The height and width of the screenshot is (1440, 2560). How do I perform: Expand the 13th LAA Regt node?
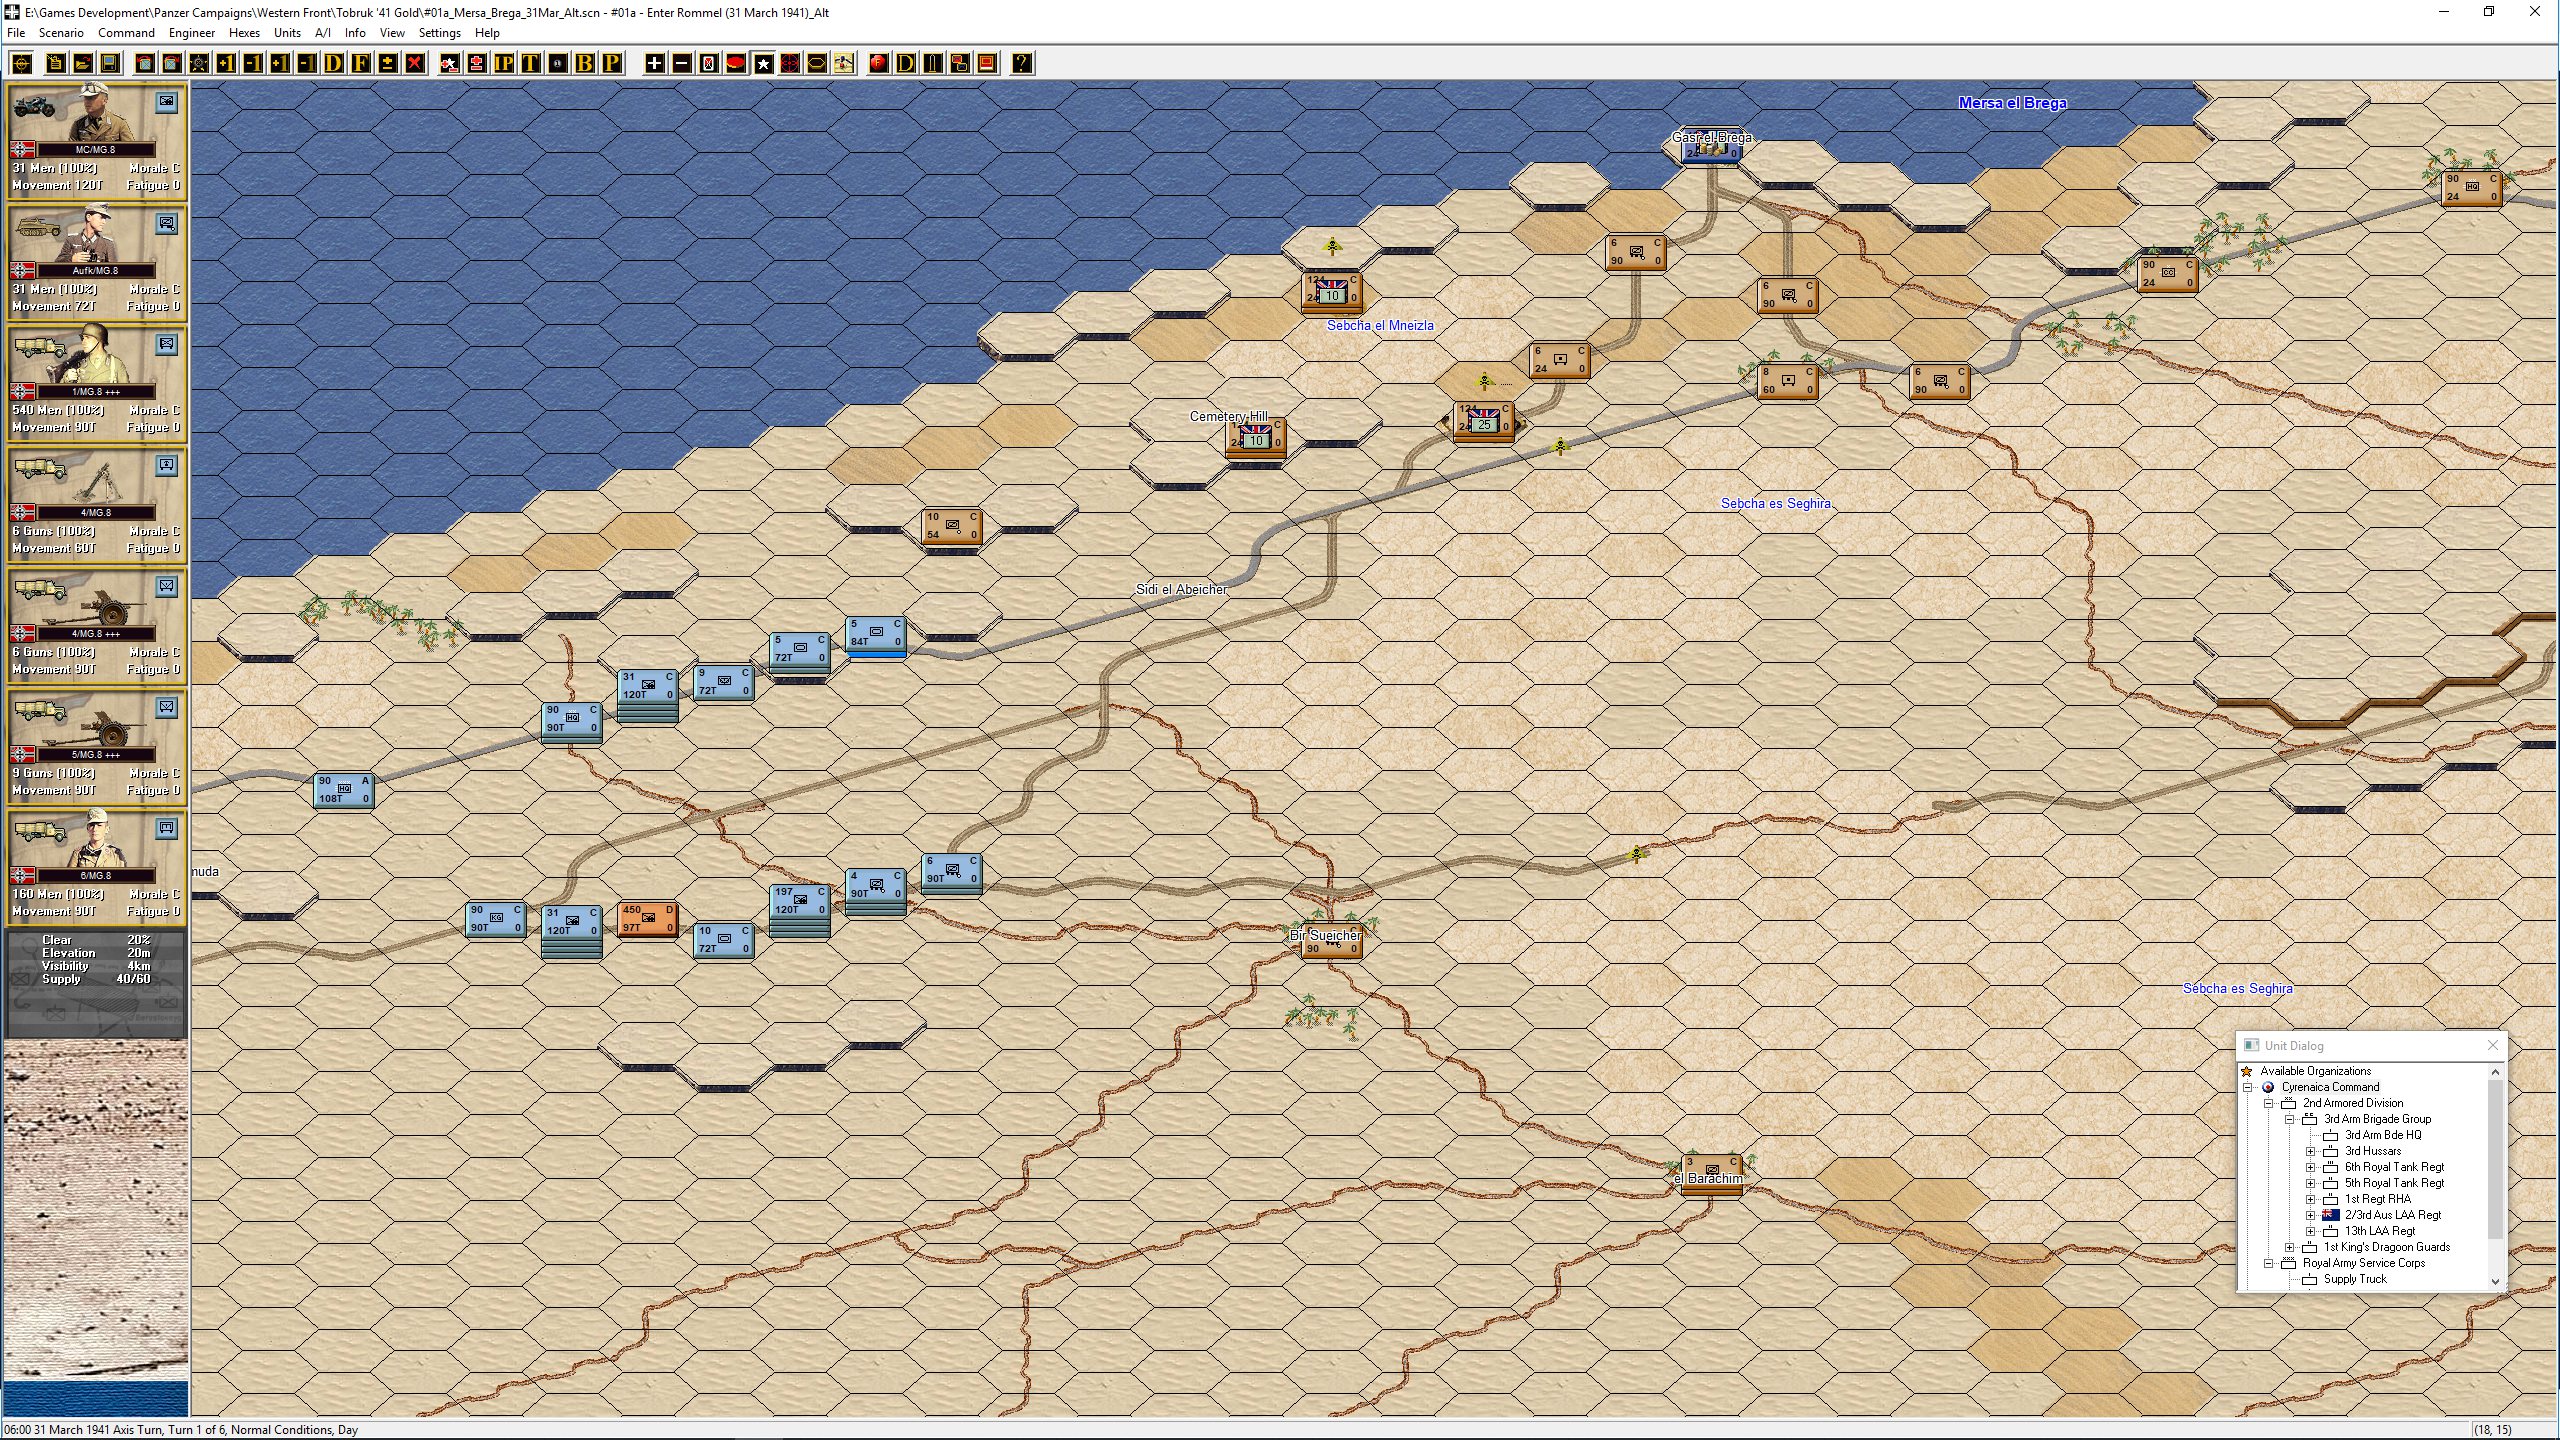click(x=2311, y=1231)
